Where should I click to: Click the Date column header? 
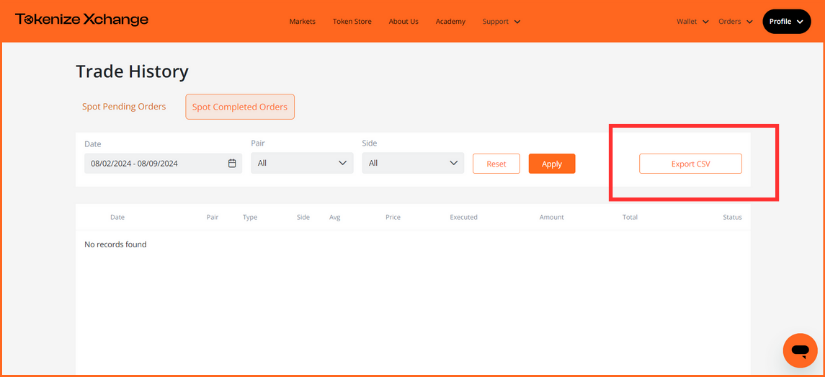pos(117,217)
